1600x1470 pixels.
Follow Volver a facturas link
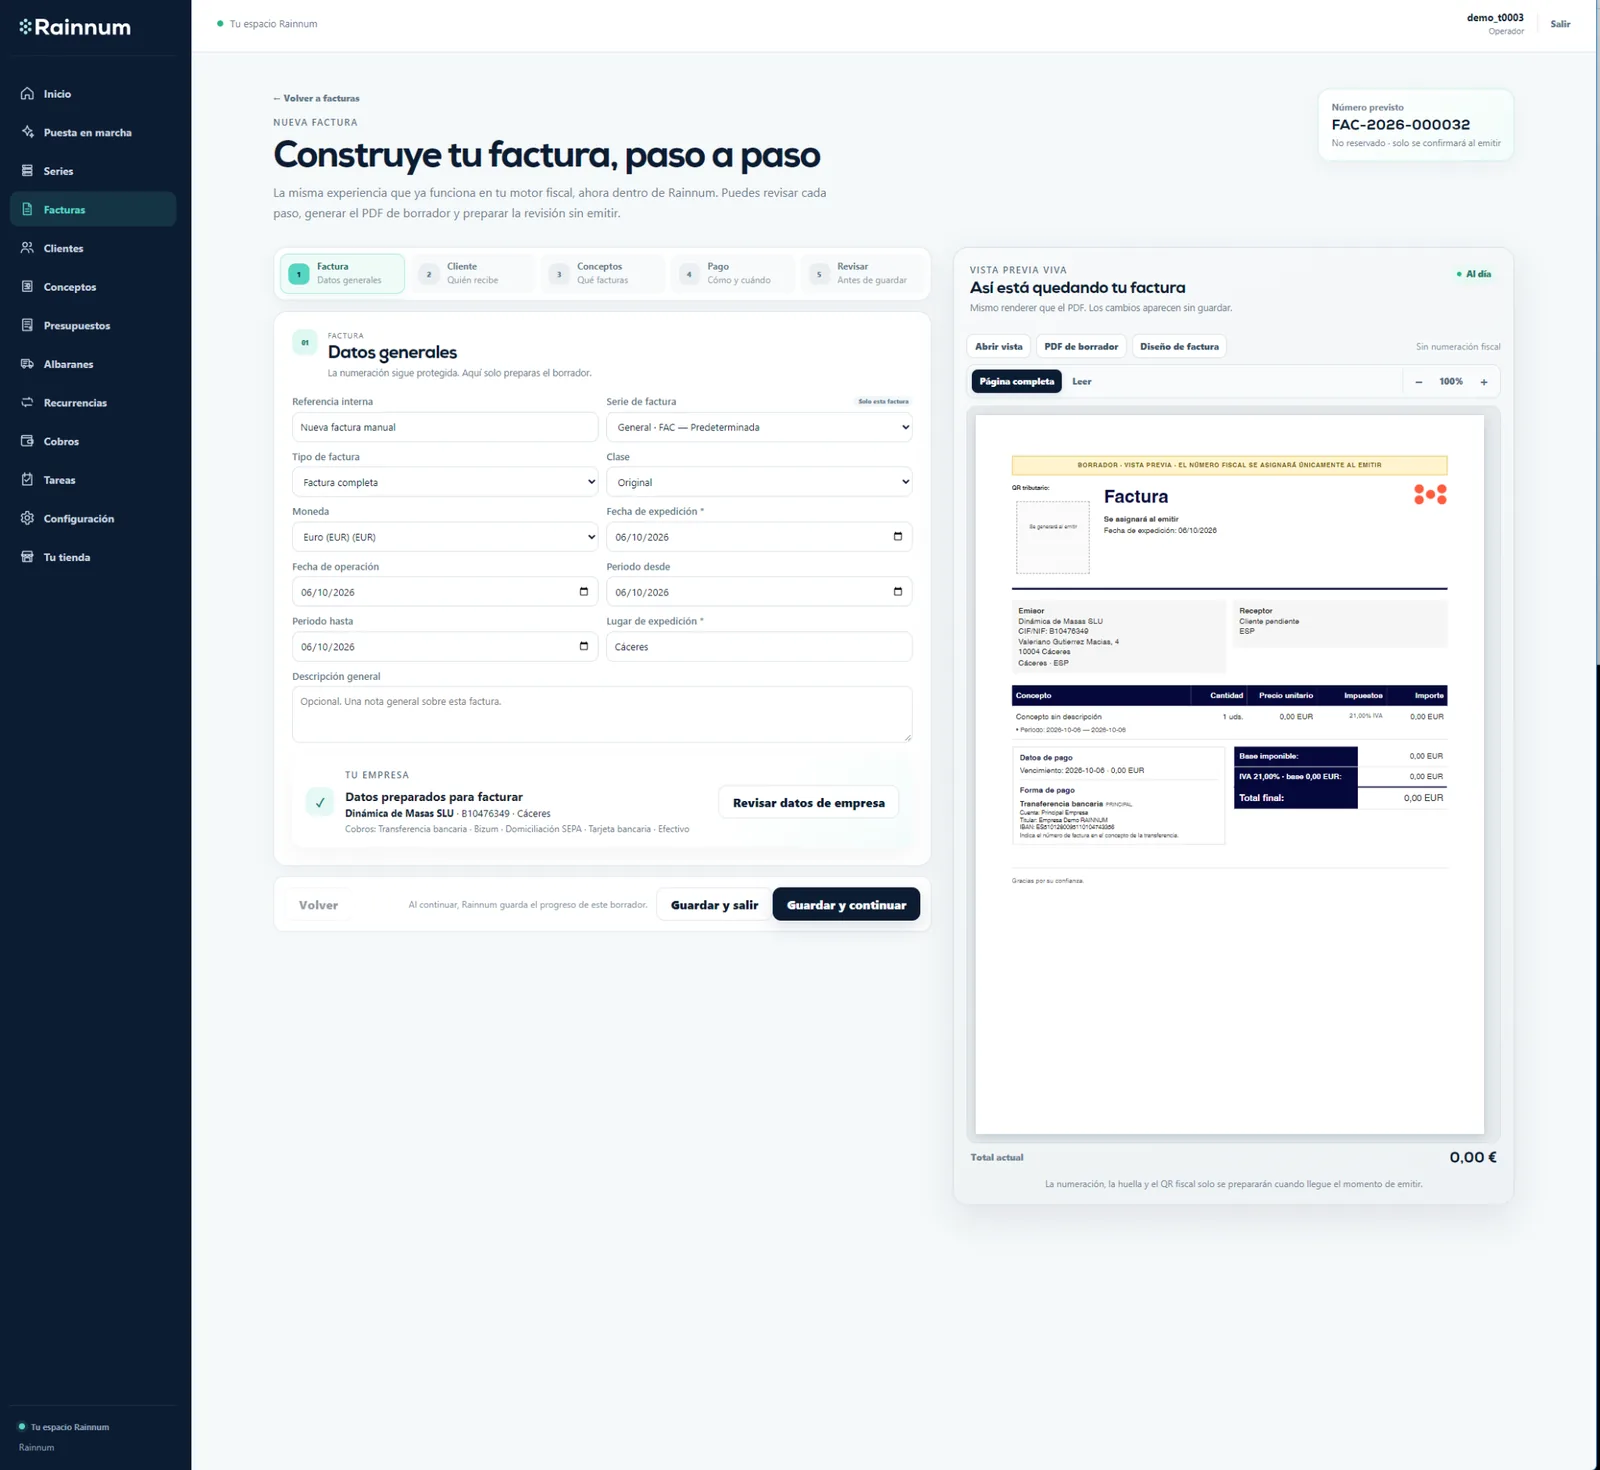[316, 98]
